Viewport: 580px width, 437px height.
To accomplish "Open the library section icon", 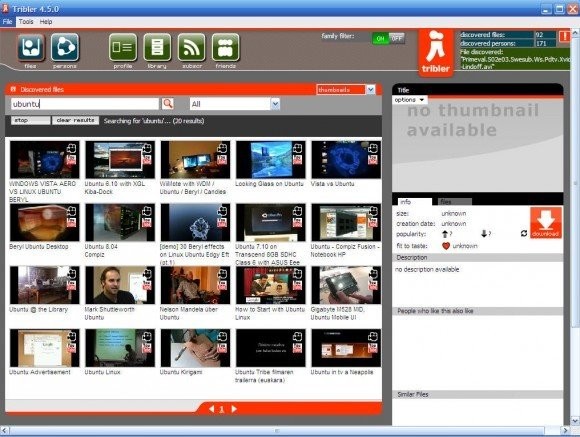I will tap(157, 47).
